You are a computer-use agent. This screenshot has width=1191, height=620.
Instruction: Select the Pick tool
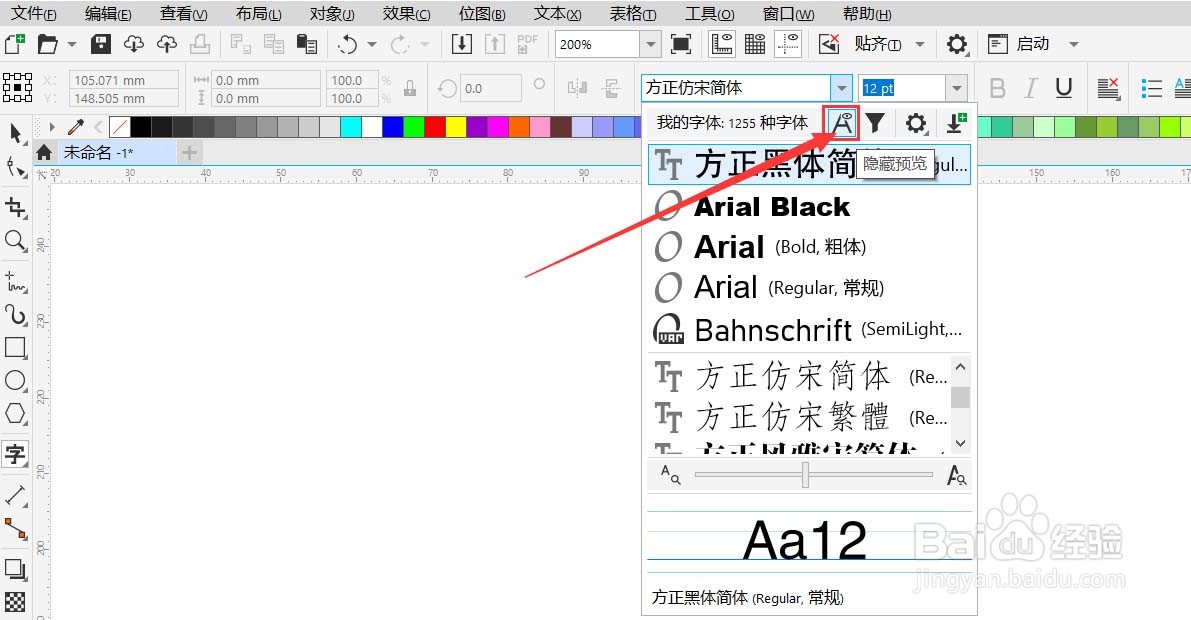click(x=15, y=134)
